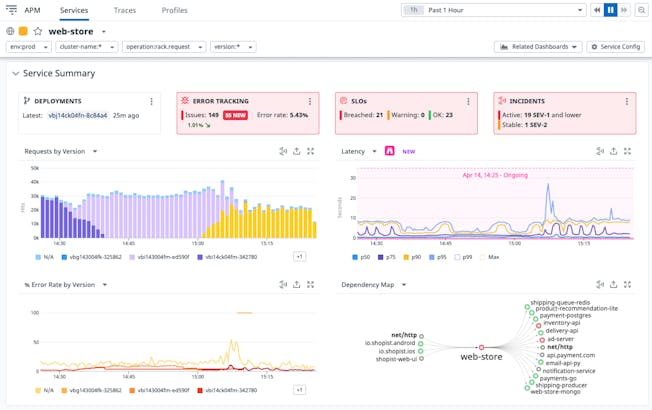Open the APM navigation menu icon
This screenshot has height=410, width=652.
(12, 10)
